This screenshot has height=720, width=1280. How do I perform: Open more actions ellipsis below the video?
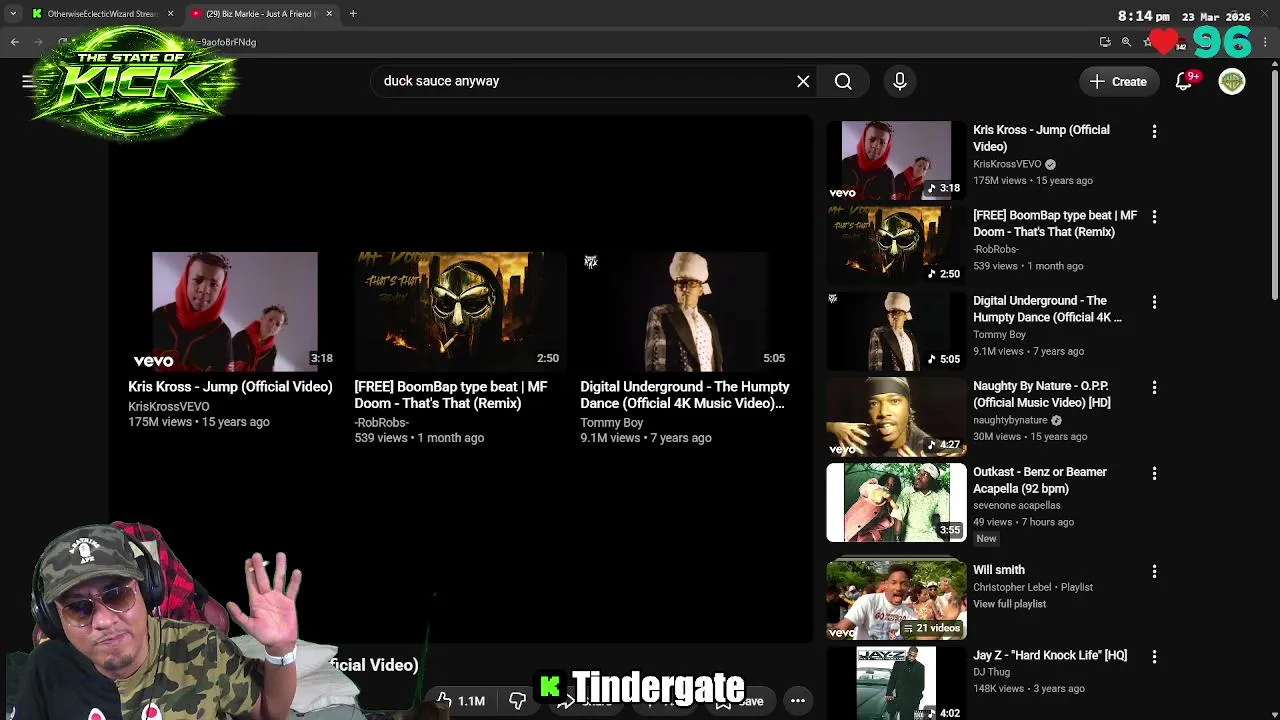point(798,701)
